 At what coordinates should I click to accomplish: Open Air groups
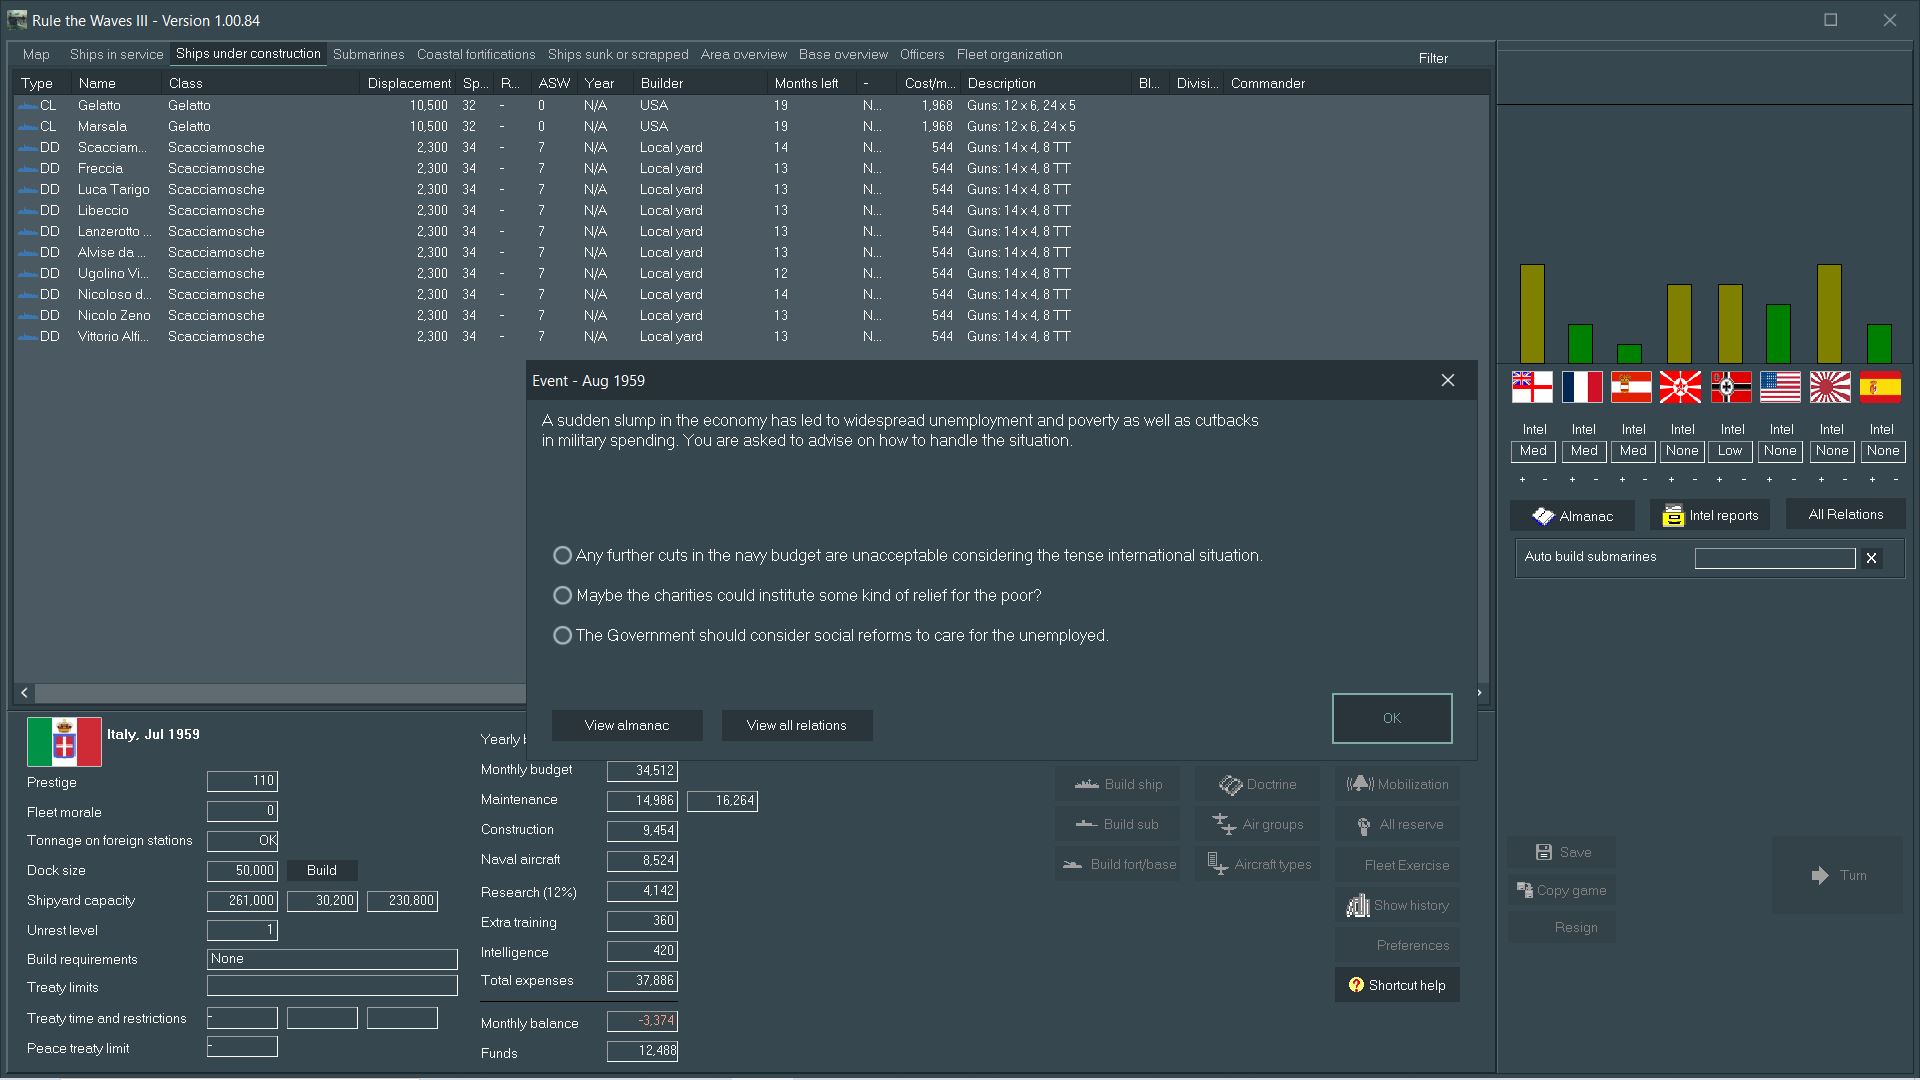coord(1257,824)
